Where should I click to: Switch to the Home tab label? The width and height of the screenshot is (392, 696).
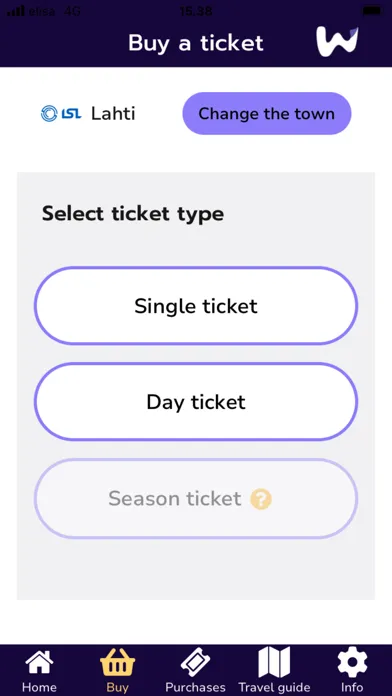coord(39,687)
